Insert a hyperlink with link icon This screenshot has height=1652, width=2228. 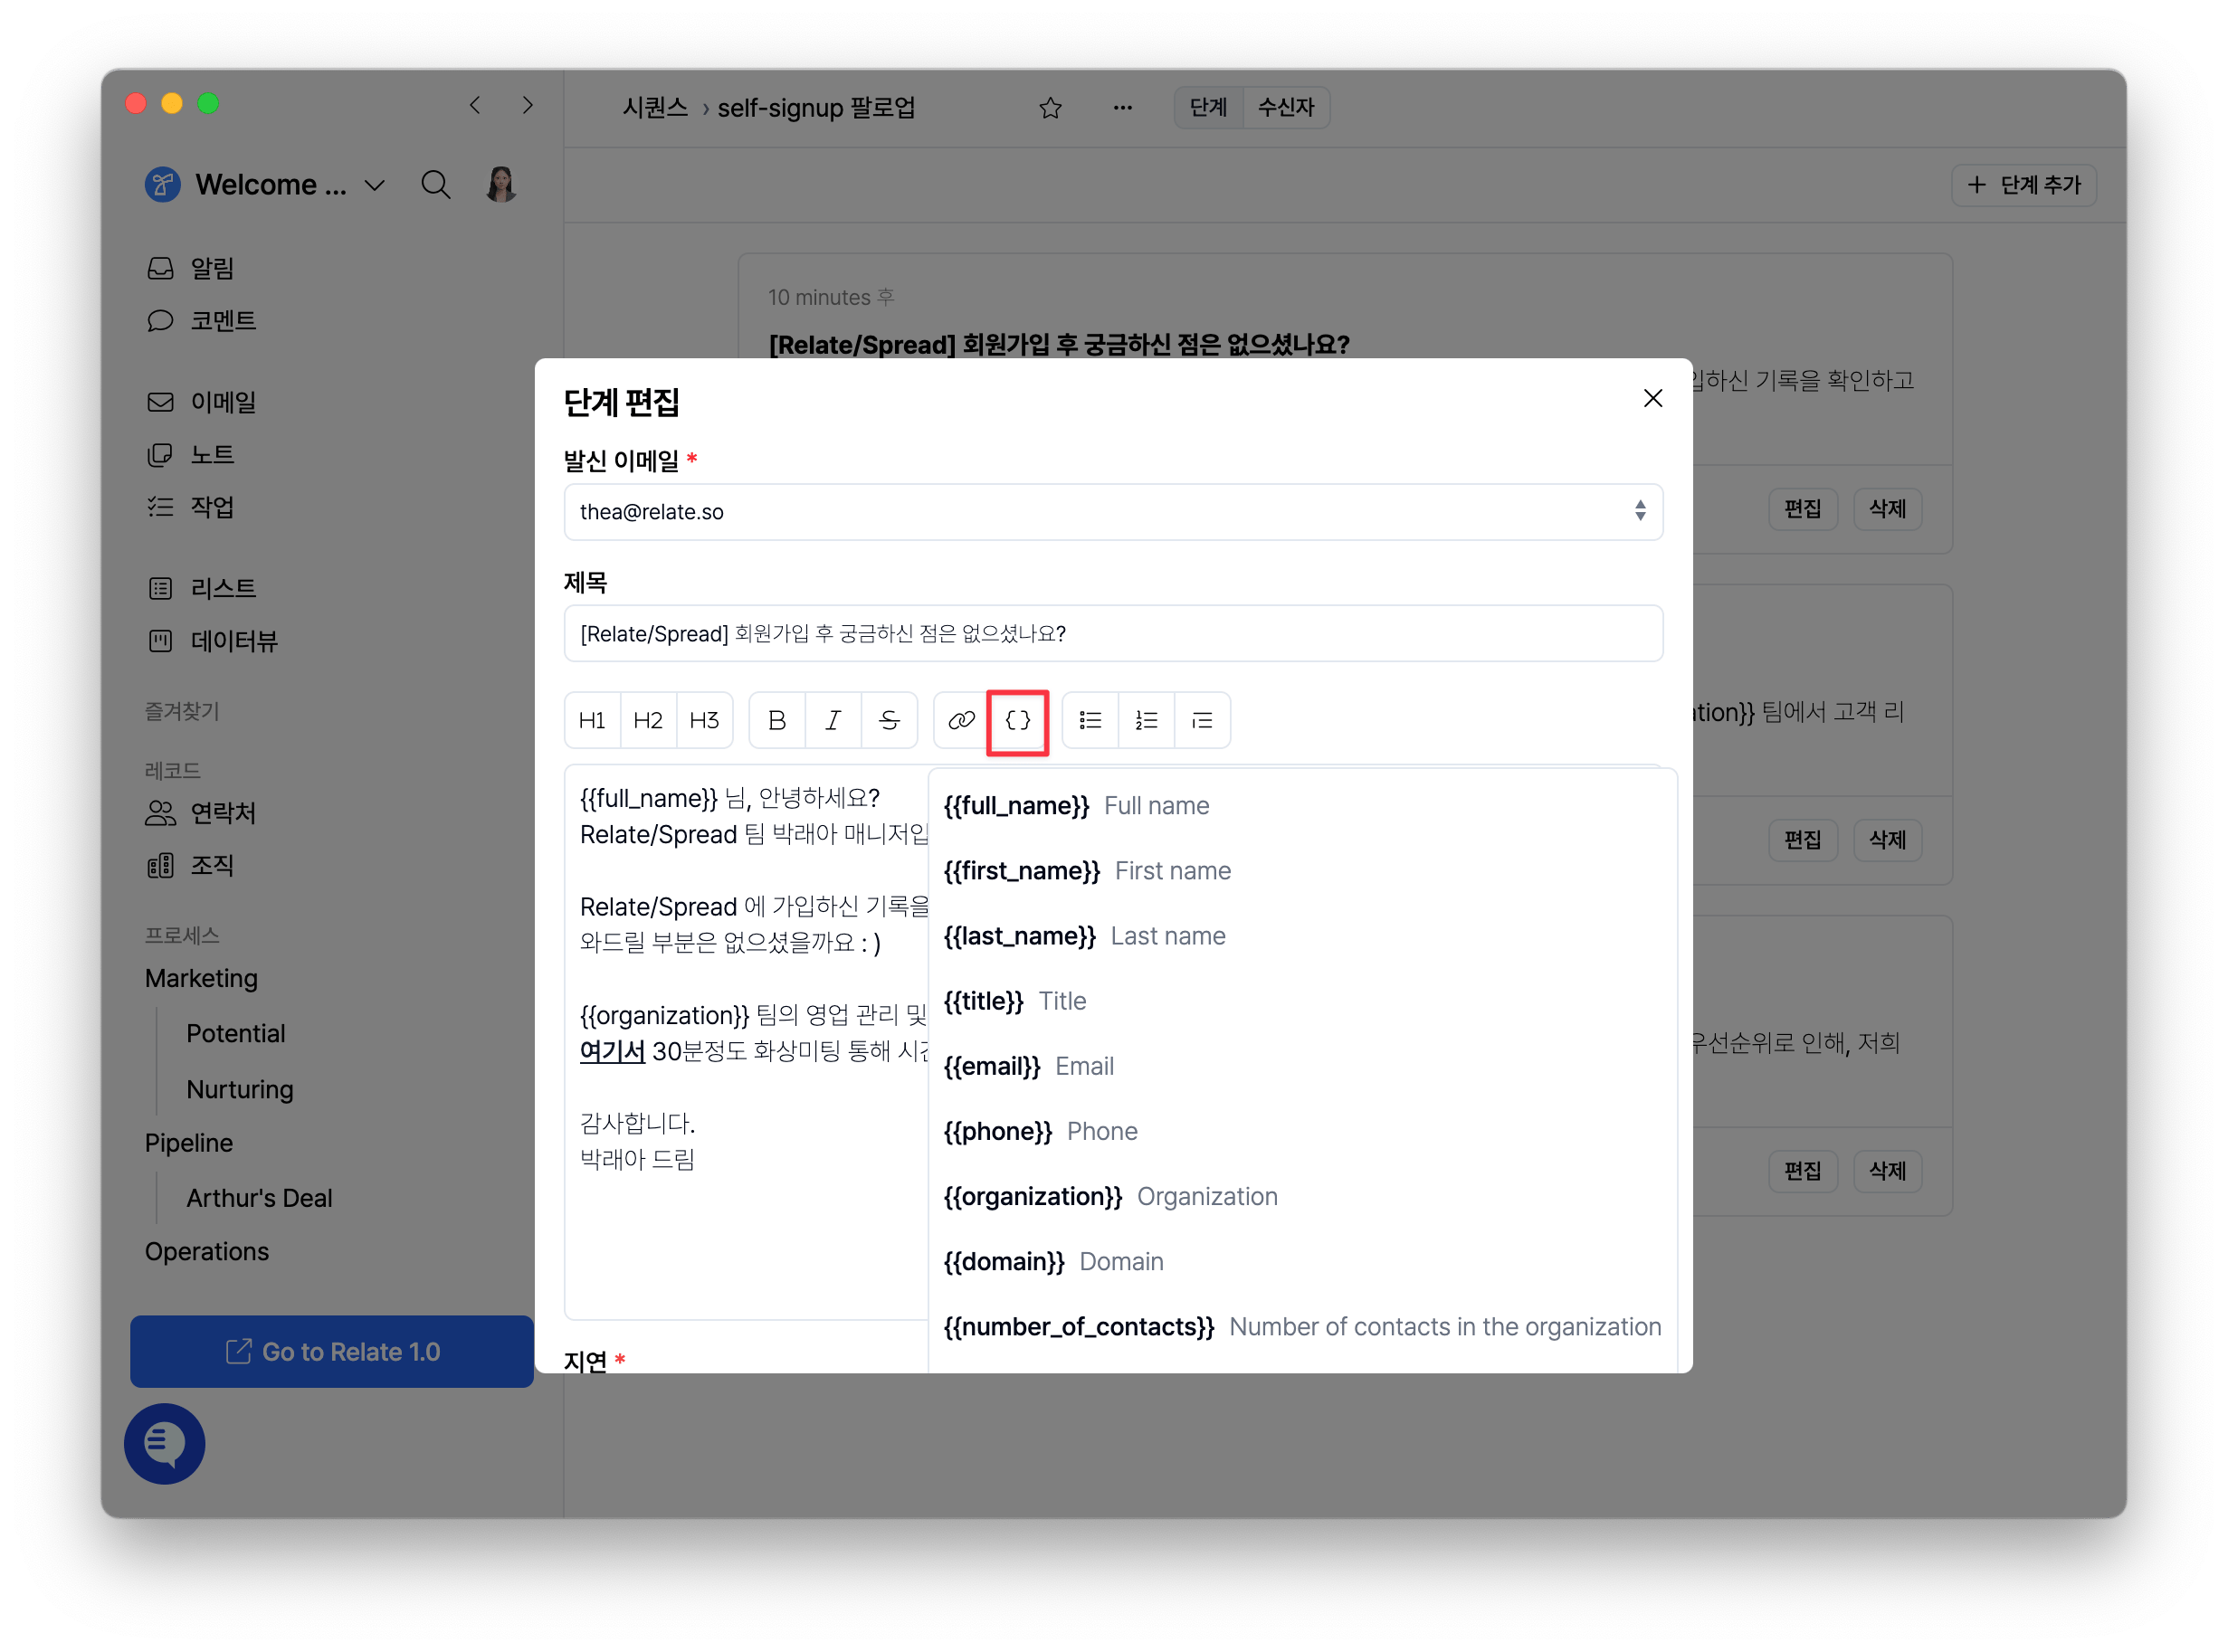pos(962,720)
